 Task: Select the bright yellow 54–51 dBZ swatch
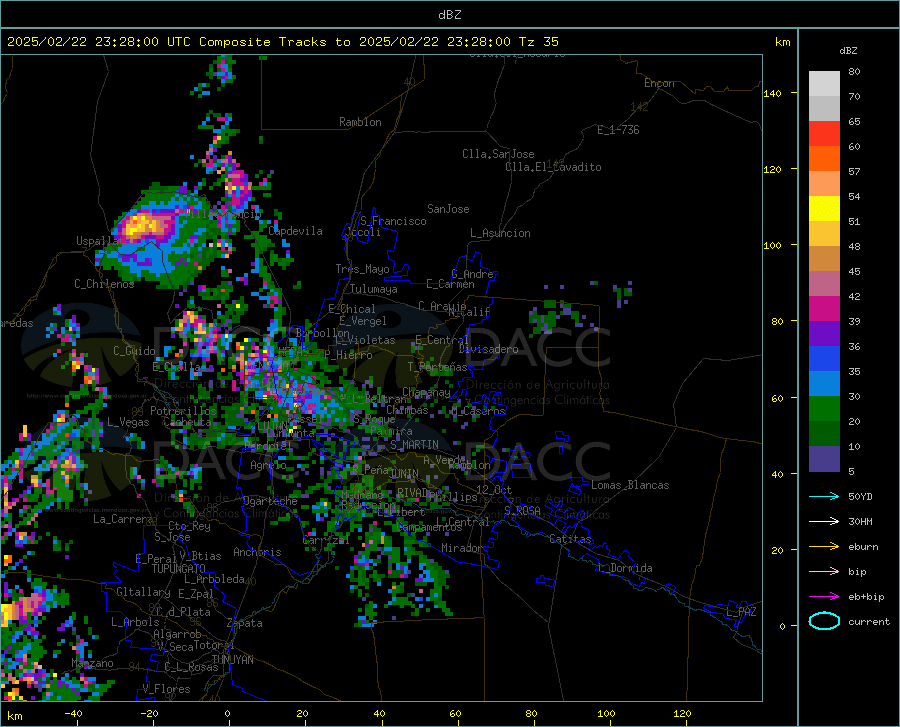point(824,209)
